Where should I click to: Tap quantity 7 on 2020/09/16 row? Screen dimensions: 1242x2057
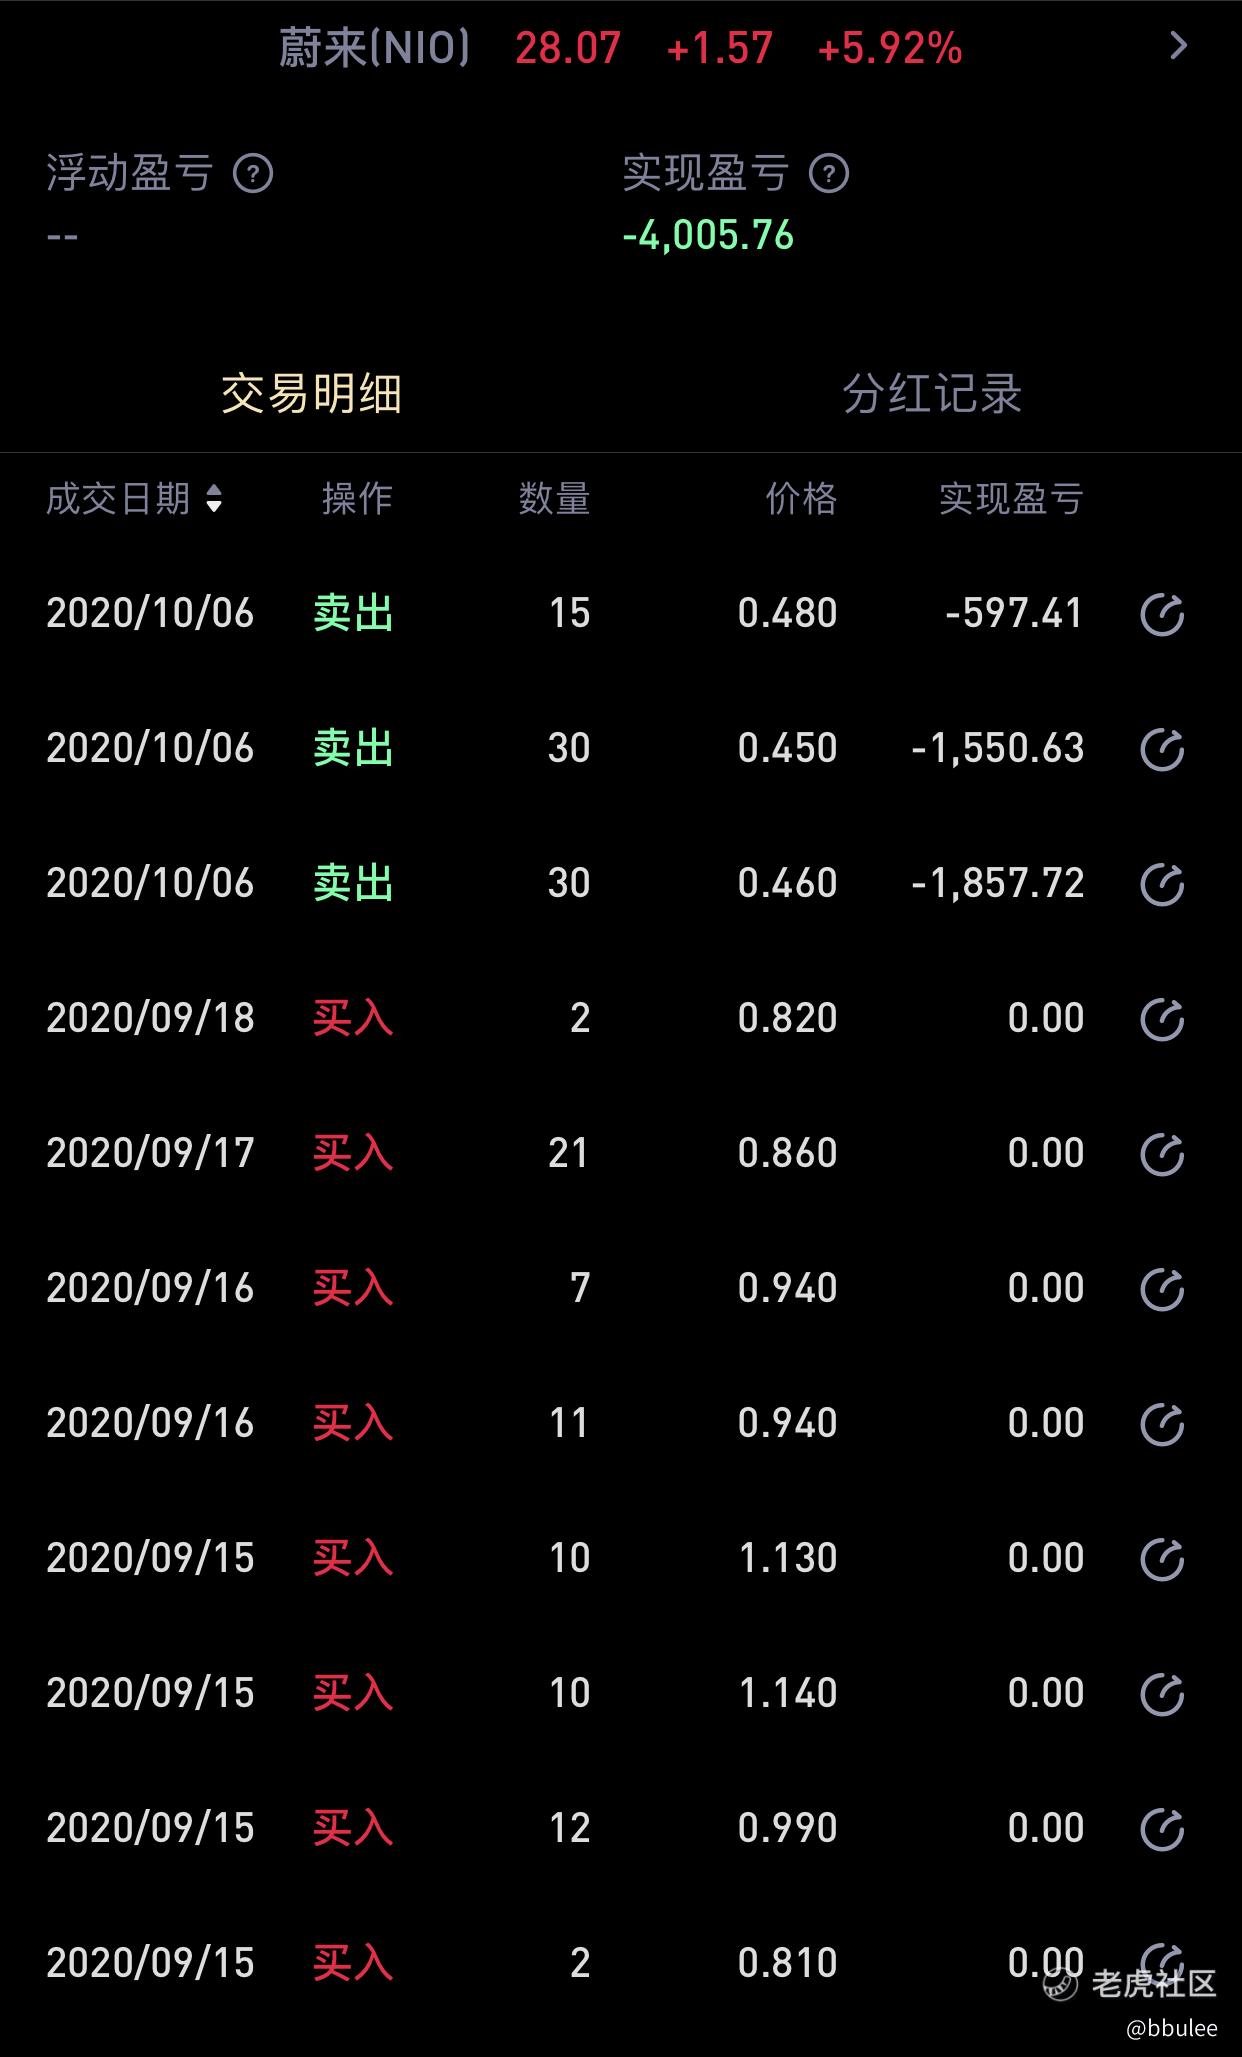(x=580, y=1288)
